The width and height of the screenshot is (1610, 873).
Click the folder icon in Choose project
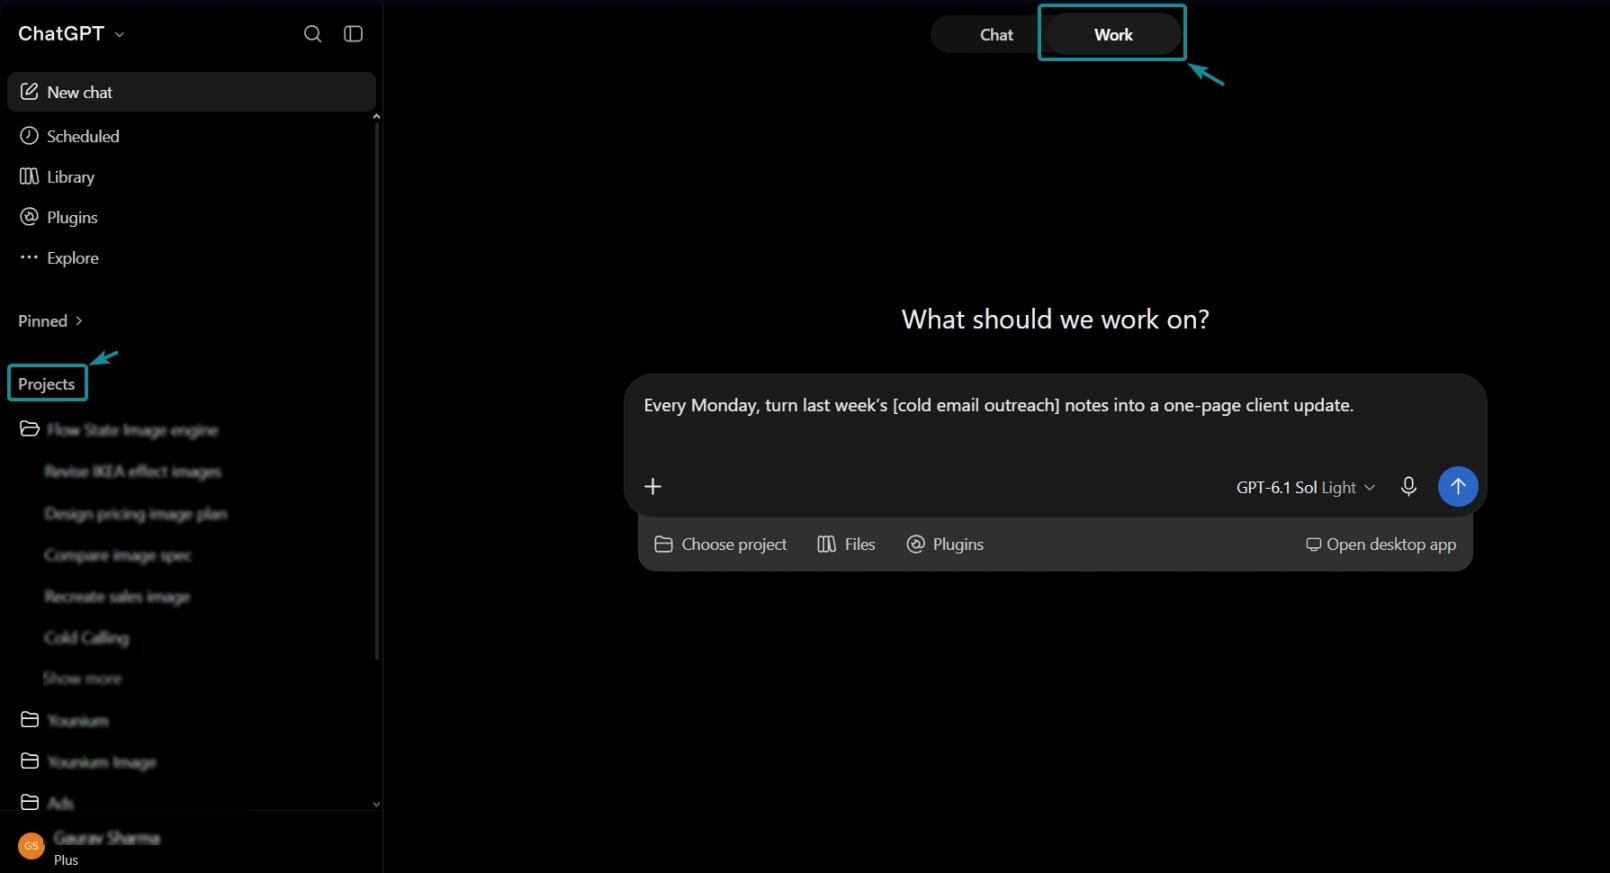point(663,545)
